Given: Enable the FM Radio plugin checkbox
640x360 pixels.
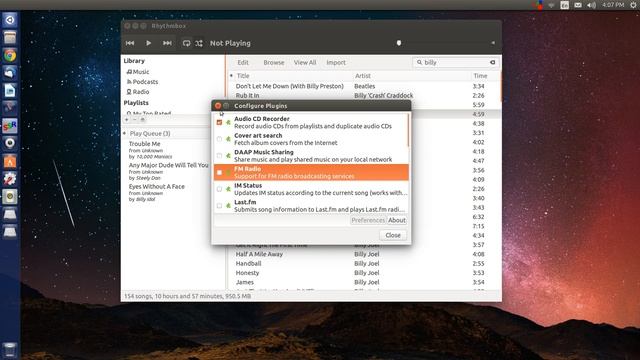Looking at the screenshot, I should 219,173.
